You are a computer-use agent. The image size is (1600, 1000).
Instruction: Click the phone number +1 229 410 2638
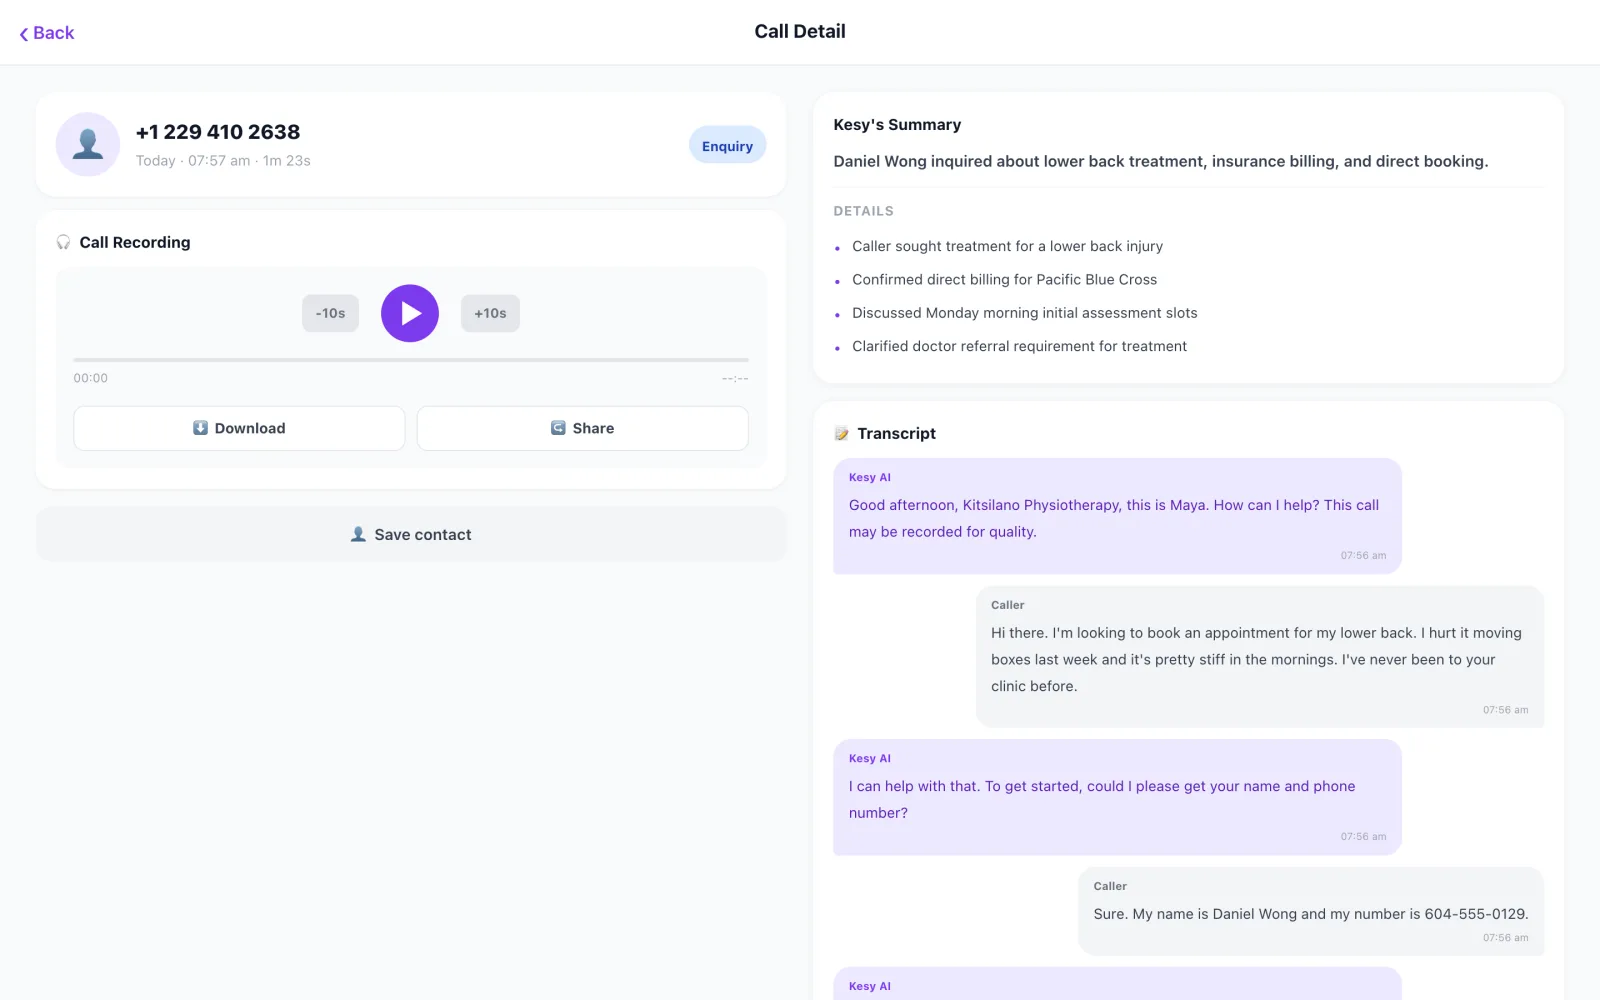(218, 132)
